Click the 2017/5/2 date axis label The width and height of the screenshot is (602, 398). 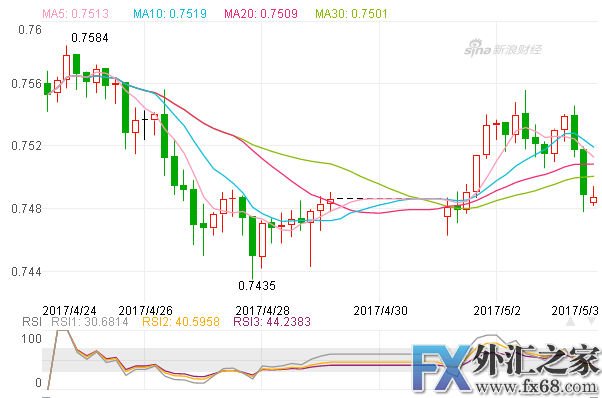click(x=497, y=310)
